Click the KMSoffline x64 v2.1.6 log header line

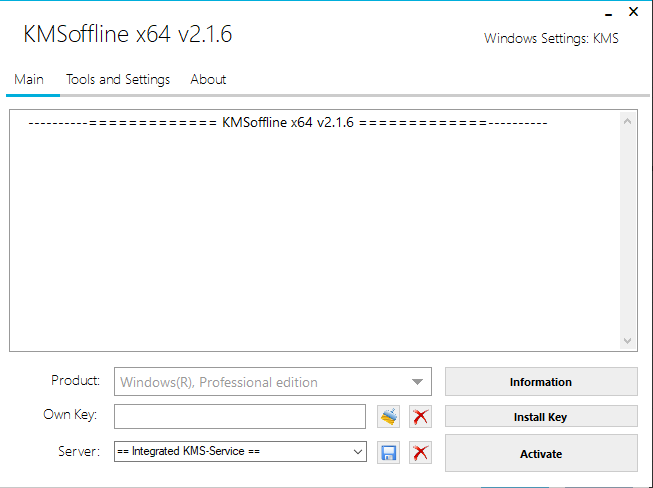point(288,122)
